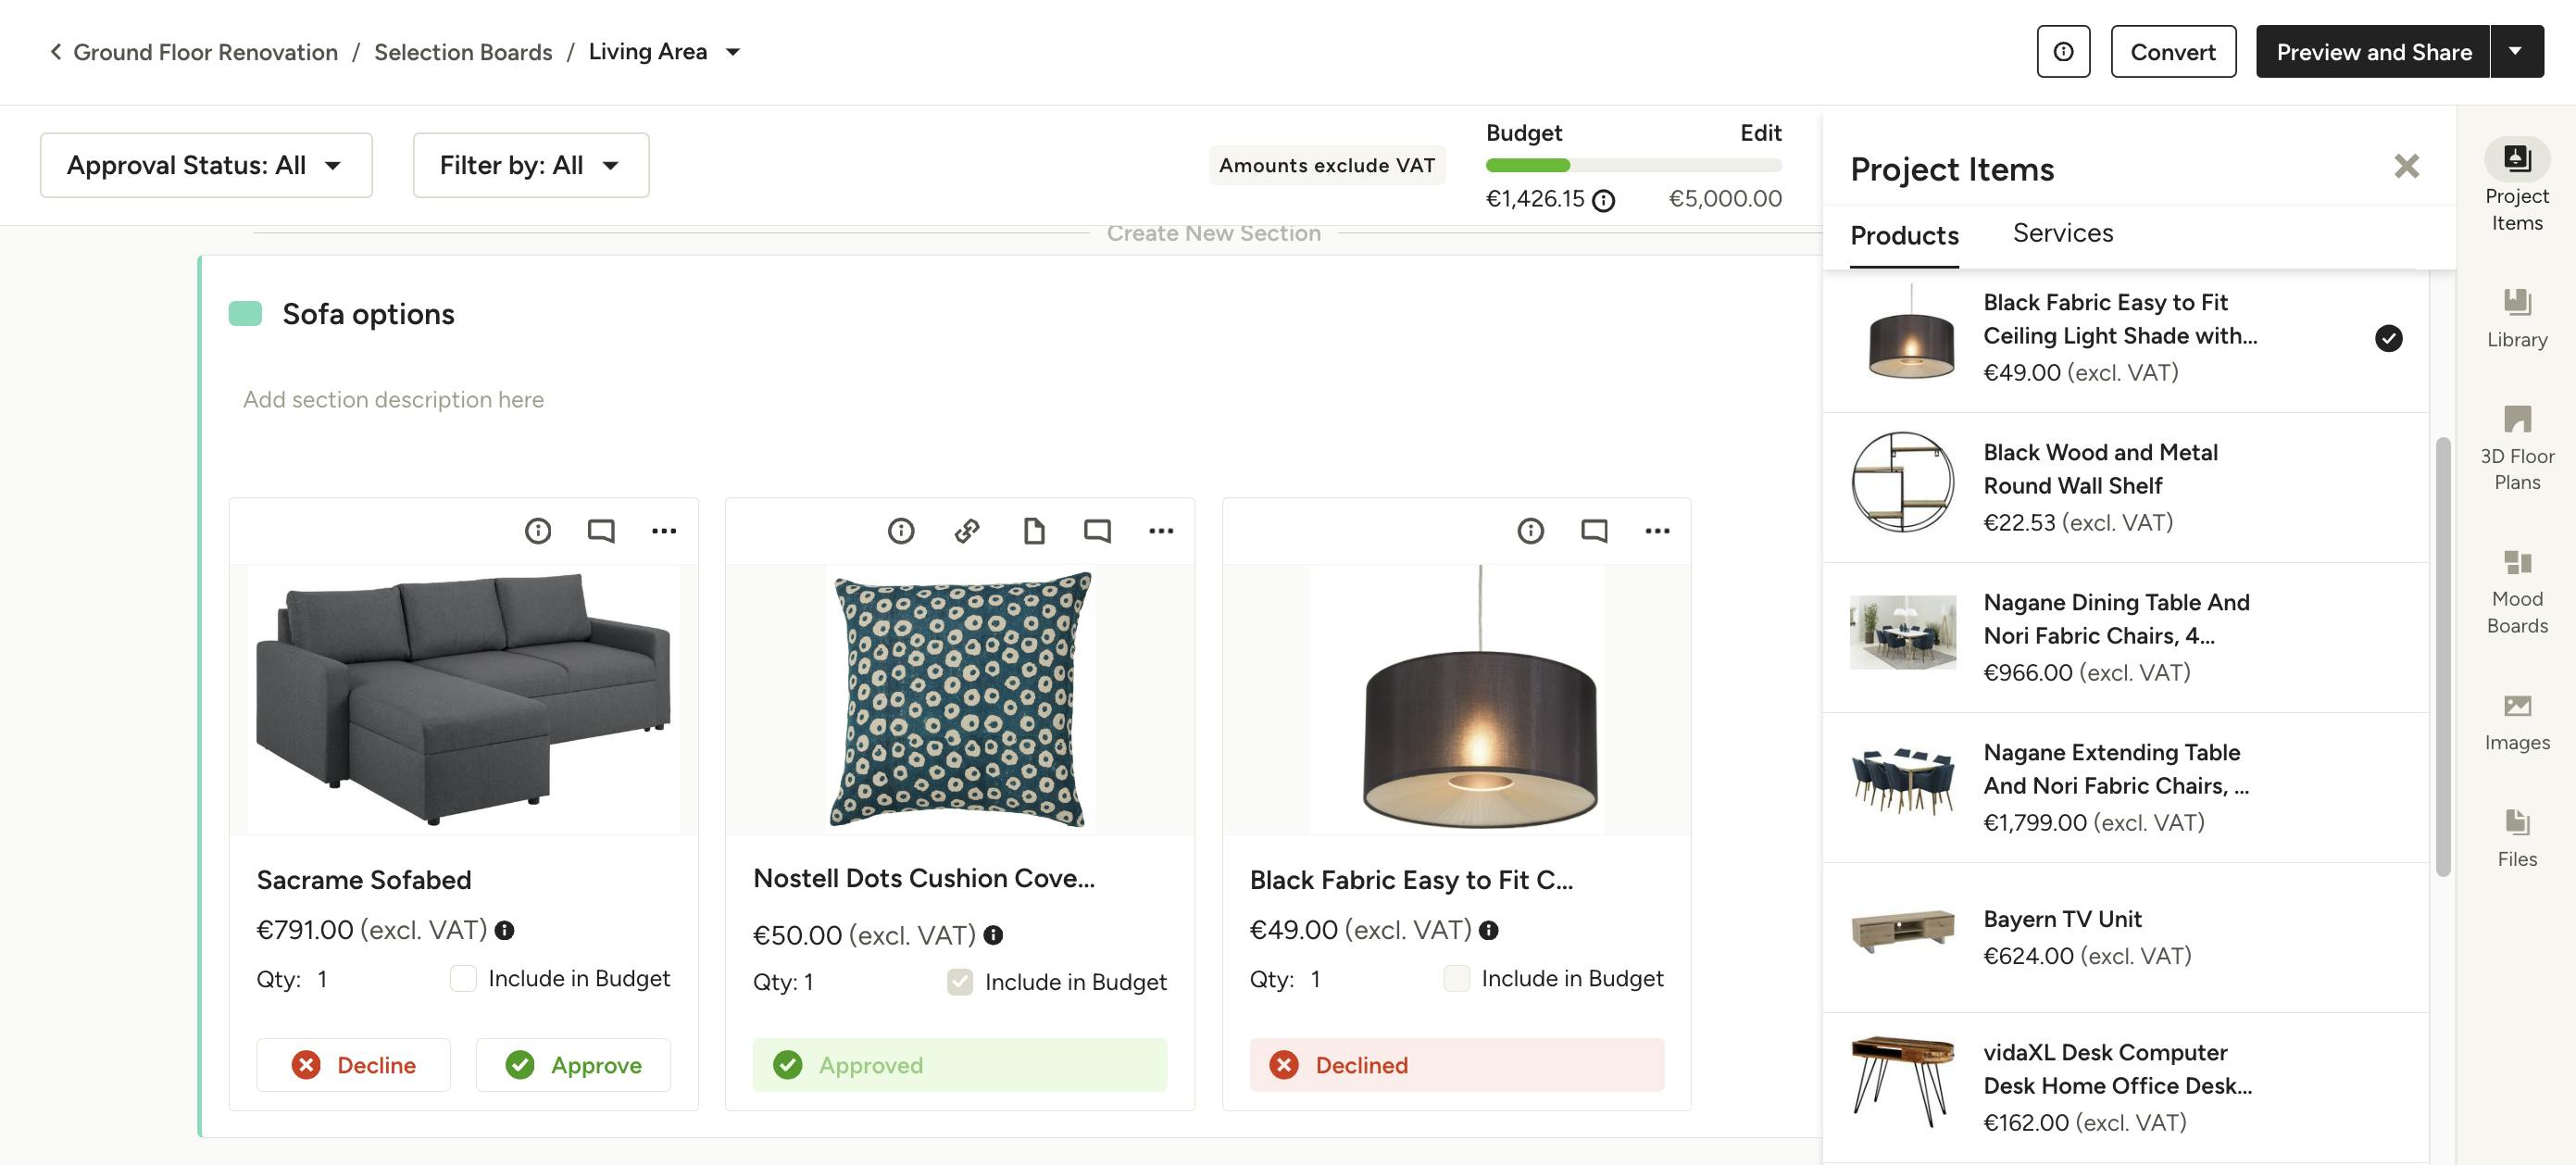The image size is (2576, 1165).
Task: Switch to the Services tab
Action: click(x=2063, y=233)
